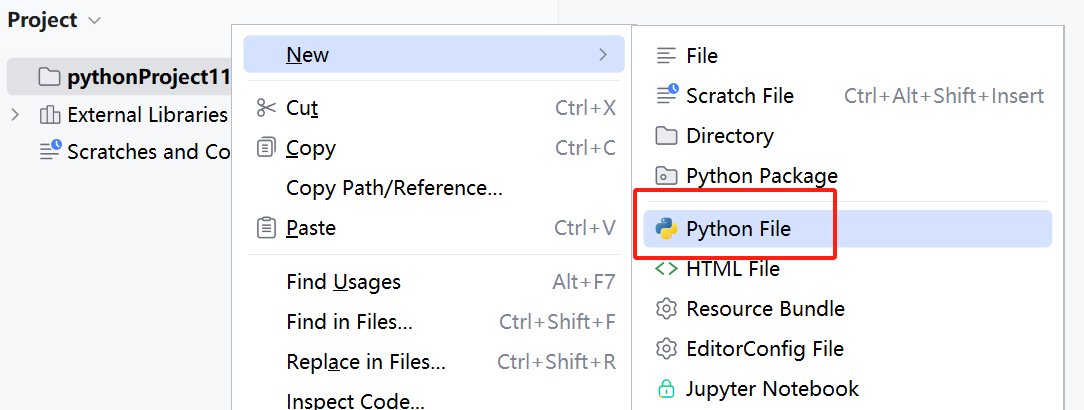The height and width of the screenshot is (410, 1084).
Task: Choose Find in Files option
Action: pyautogui.click(x=349, y=322)
